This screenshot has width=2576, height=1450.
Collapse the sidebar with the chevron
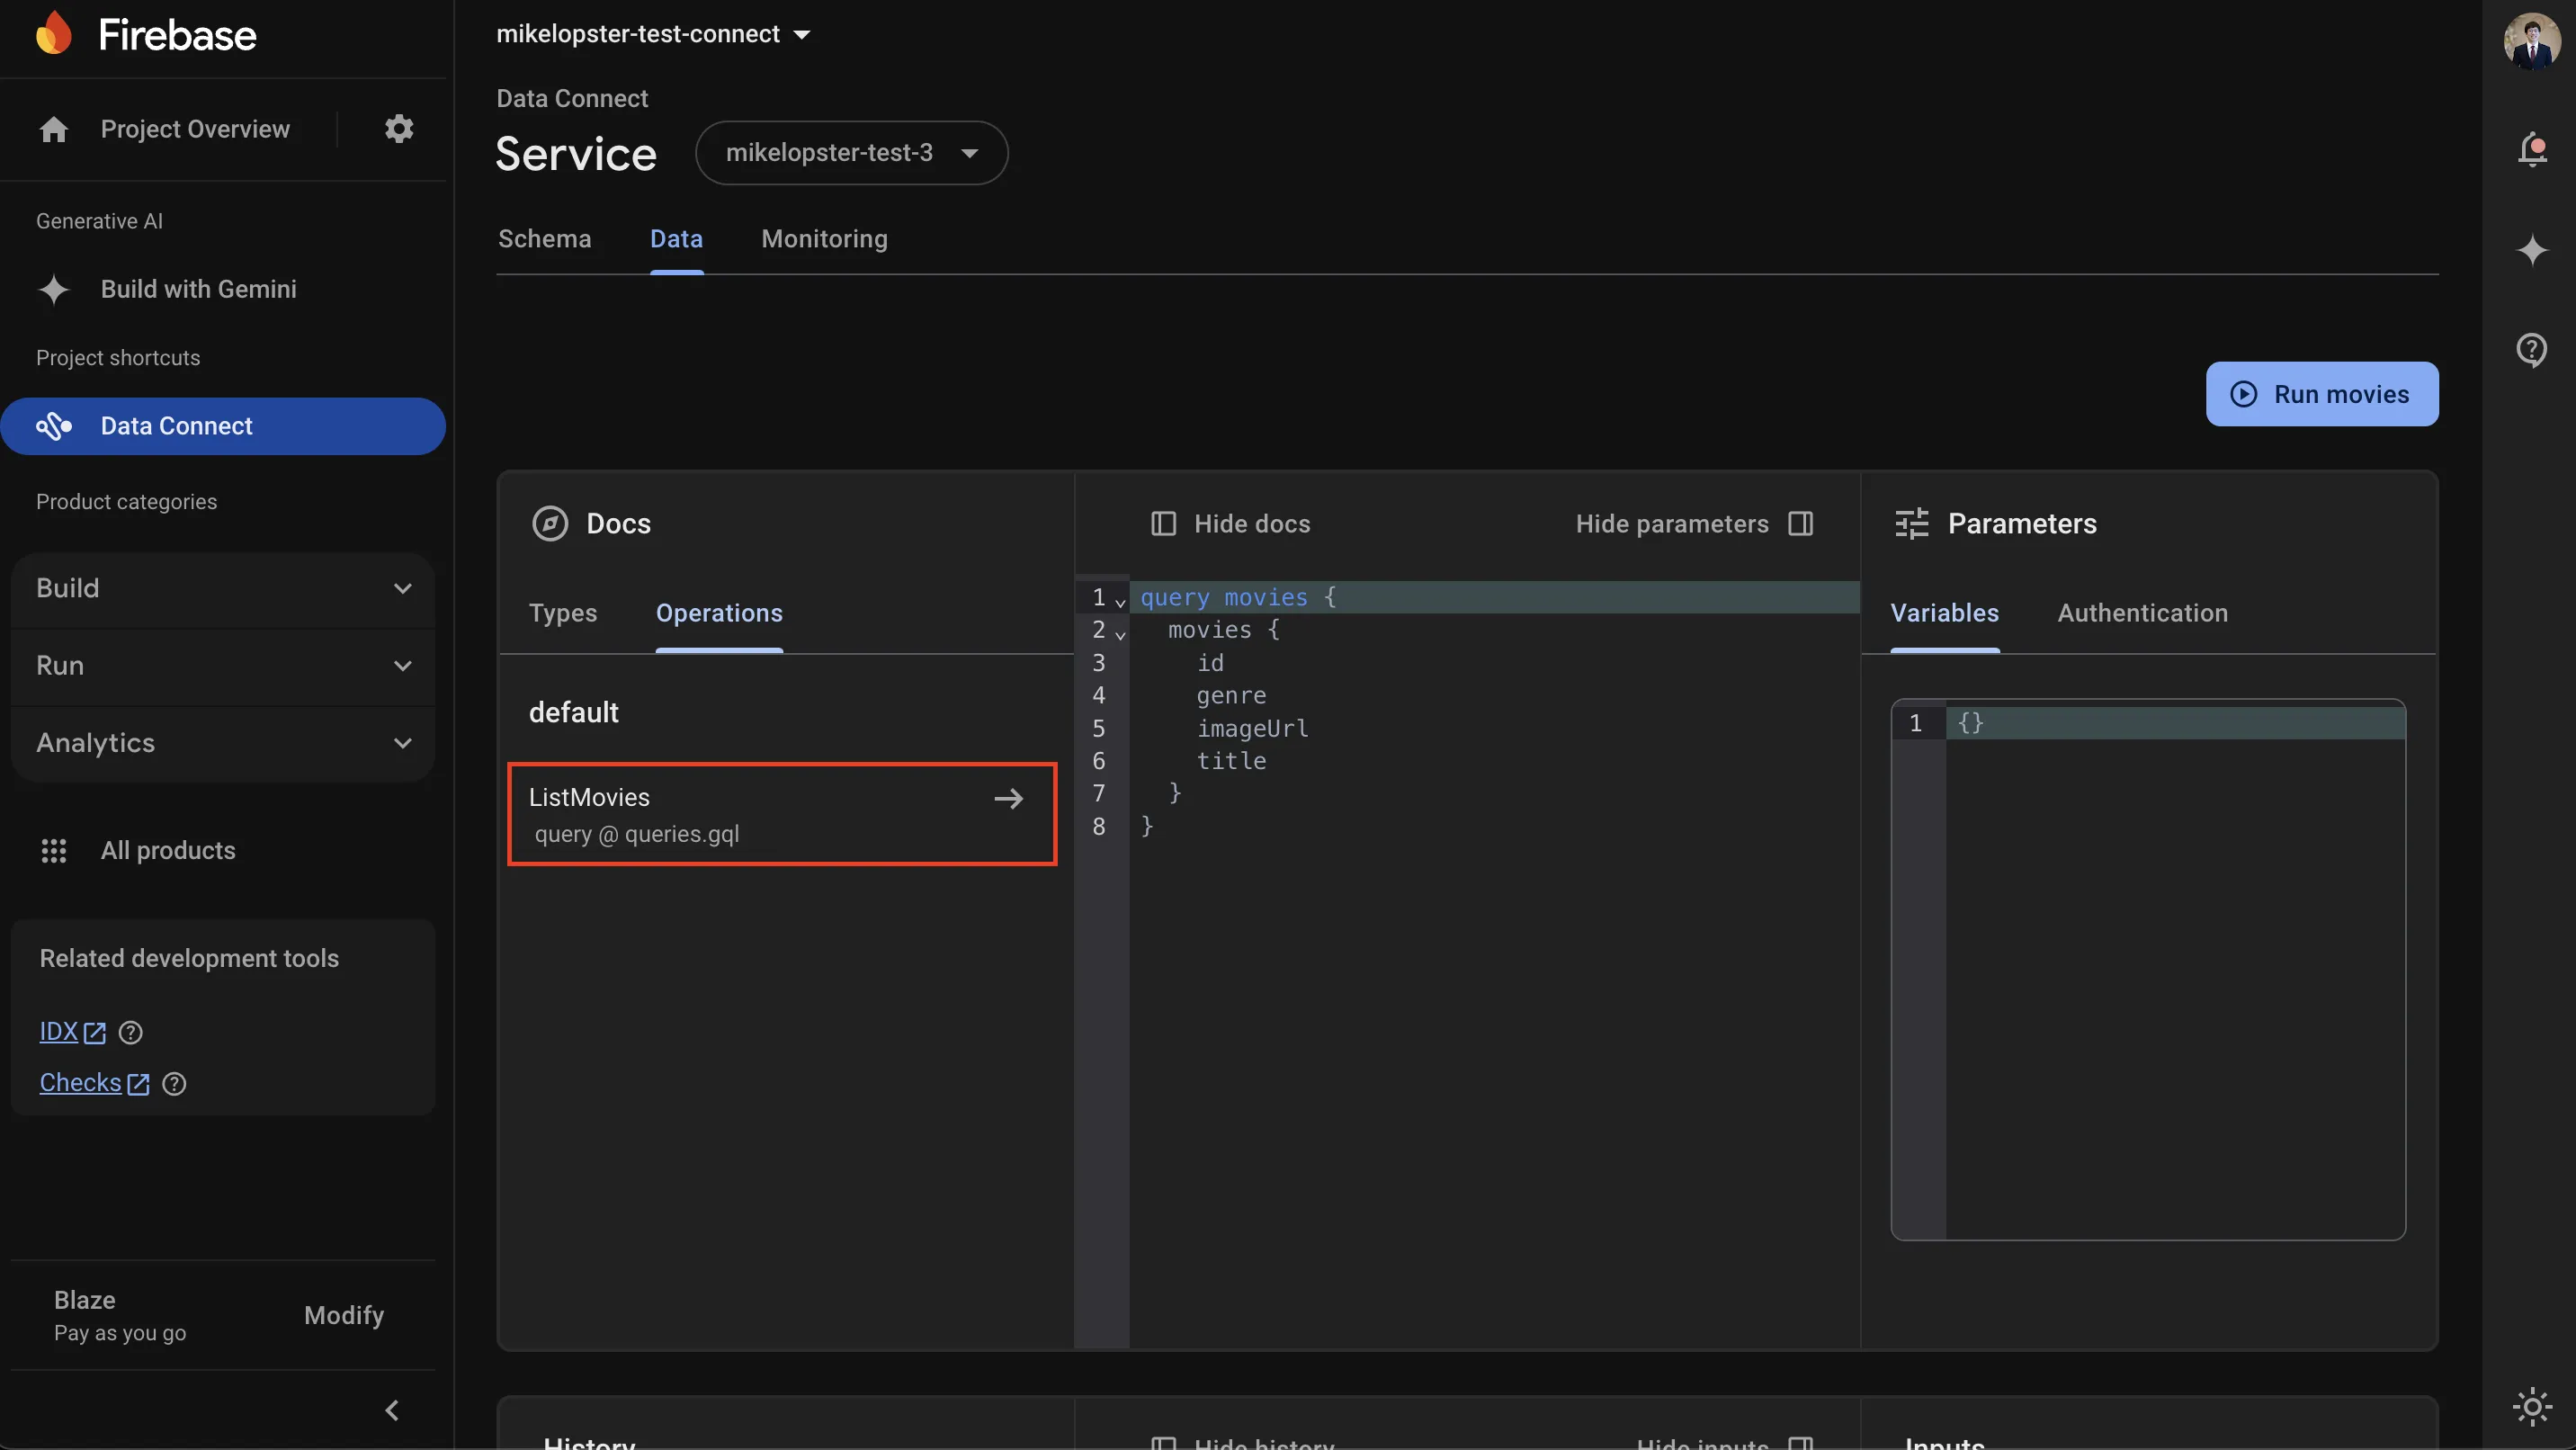tap(392, 1410)
